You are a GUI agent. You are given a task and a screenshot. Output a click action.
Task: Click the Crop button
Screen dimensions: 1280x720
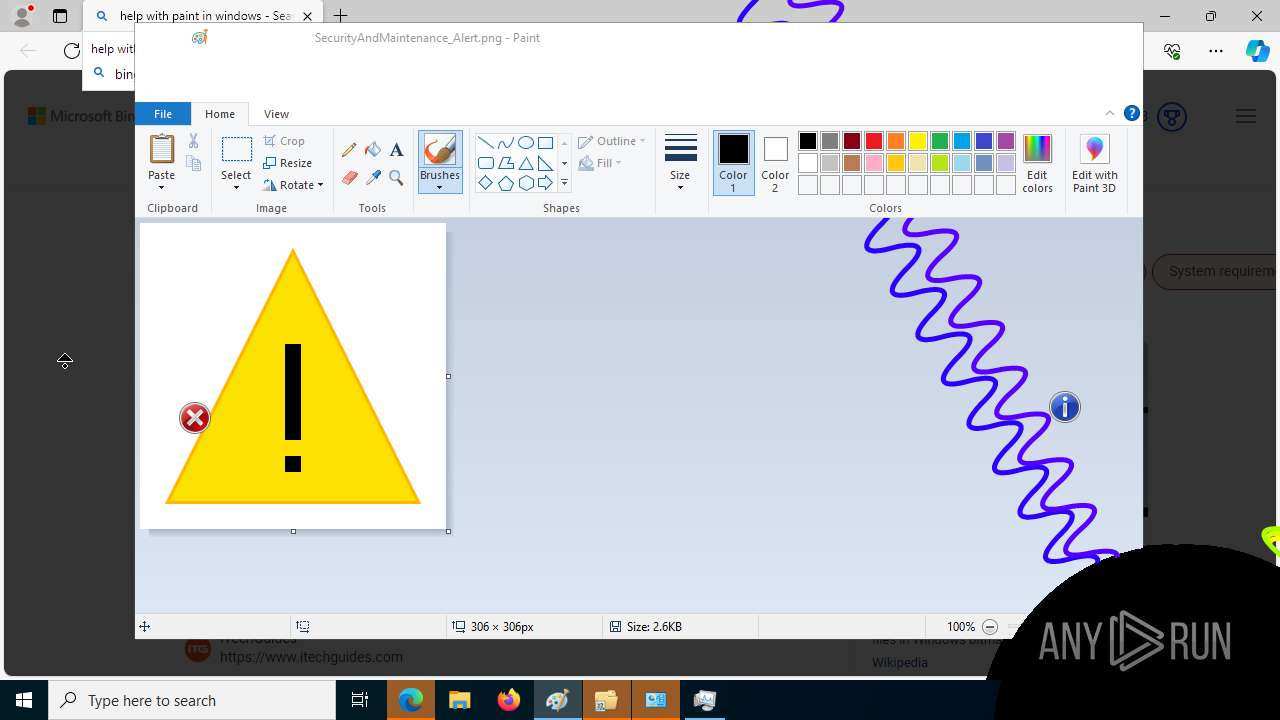285,141
